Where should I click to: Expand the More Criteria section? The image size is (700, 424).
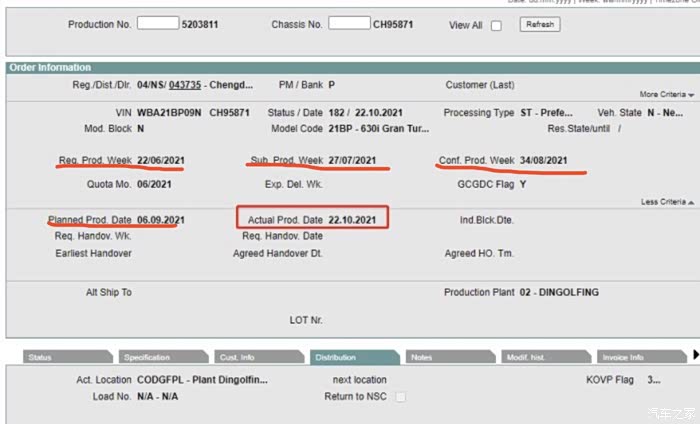point(666,94)
